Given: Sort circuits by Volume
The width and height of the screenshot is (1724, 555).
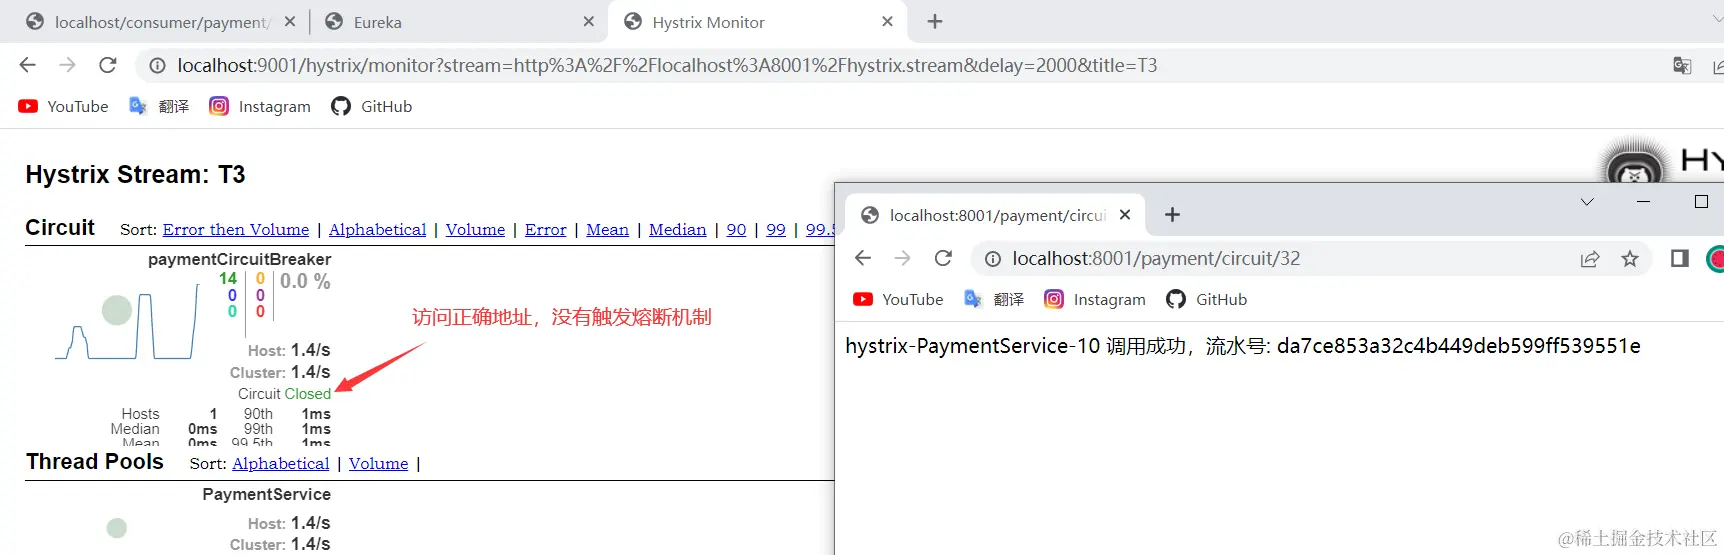Looking at the screenshot, I should tap(475, 229).
